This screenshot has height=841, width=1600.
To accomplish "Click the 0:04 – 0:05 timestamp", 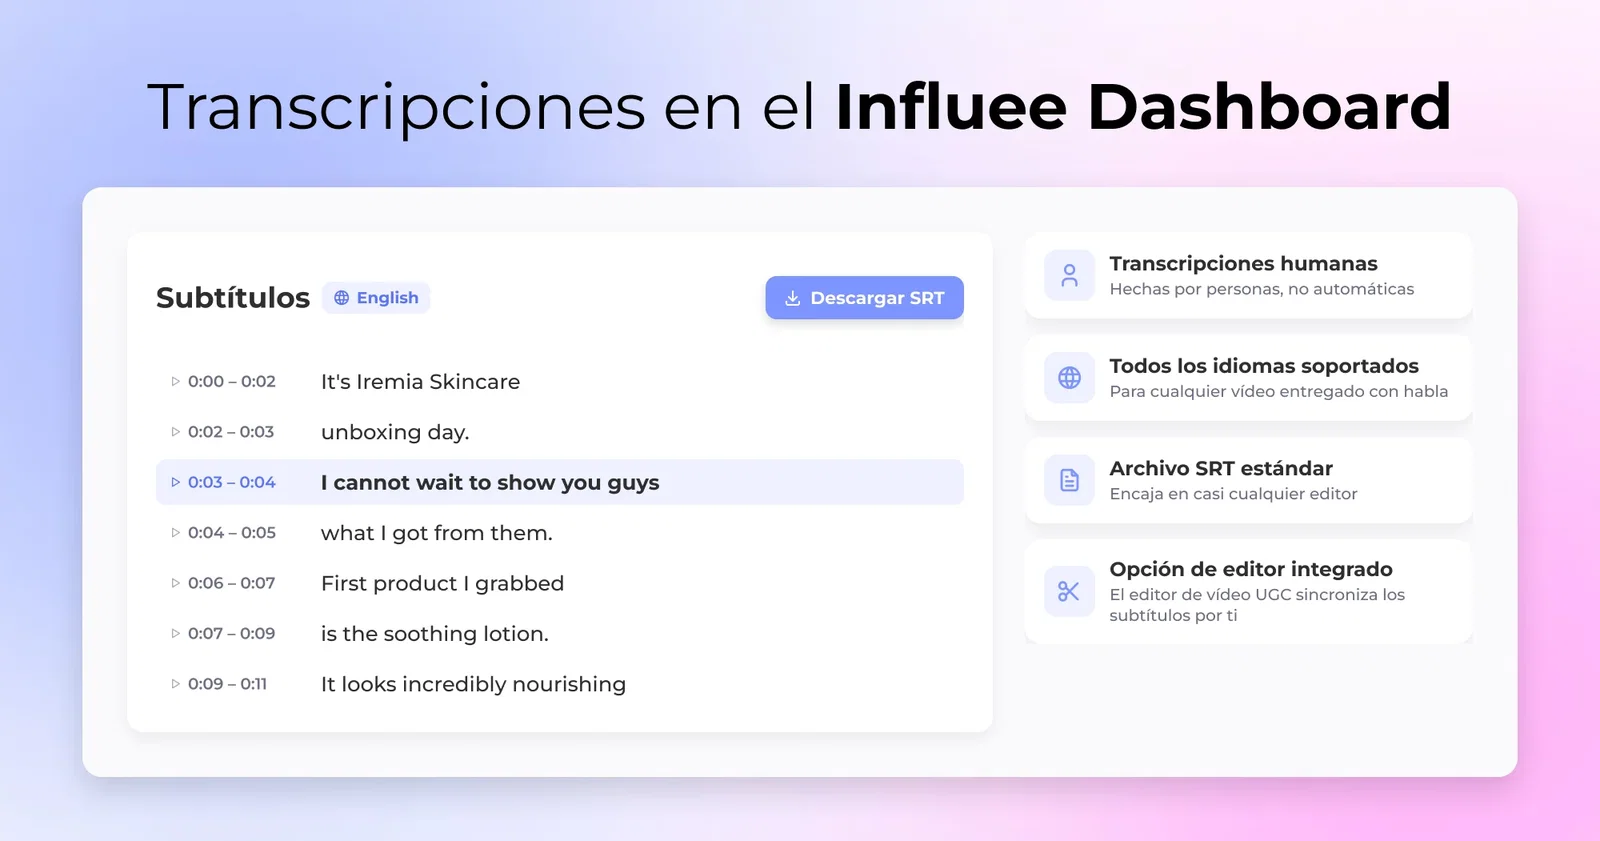I will click(x=232, y=533).
